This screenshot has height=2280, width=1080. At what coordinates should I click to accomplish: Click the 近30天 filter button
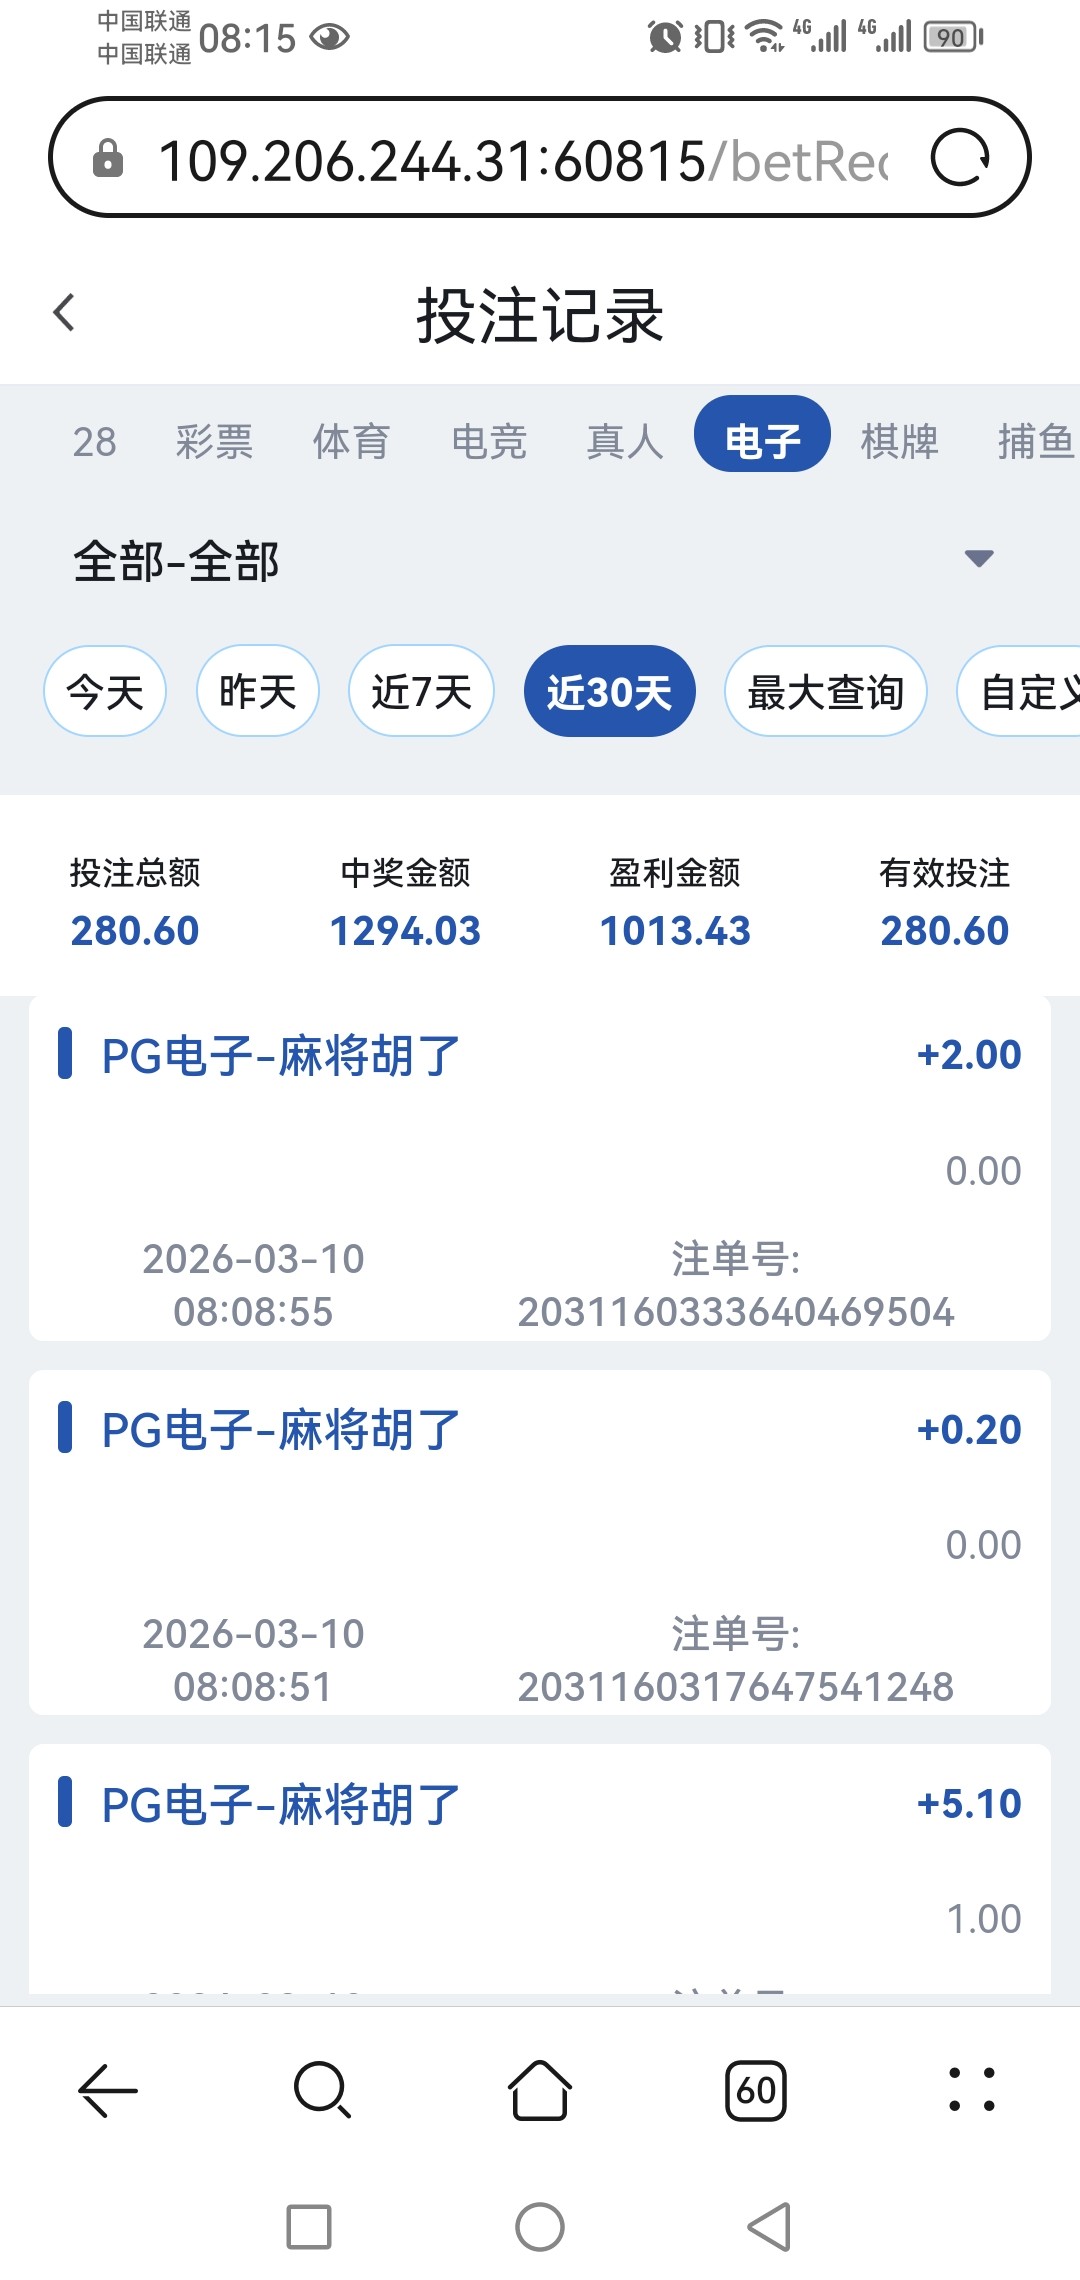tap(609, 691)
